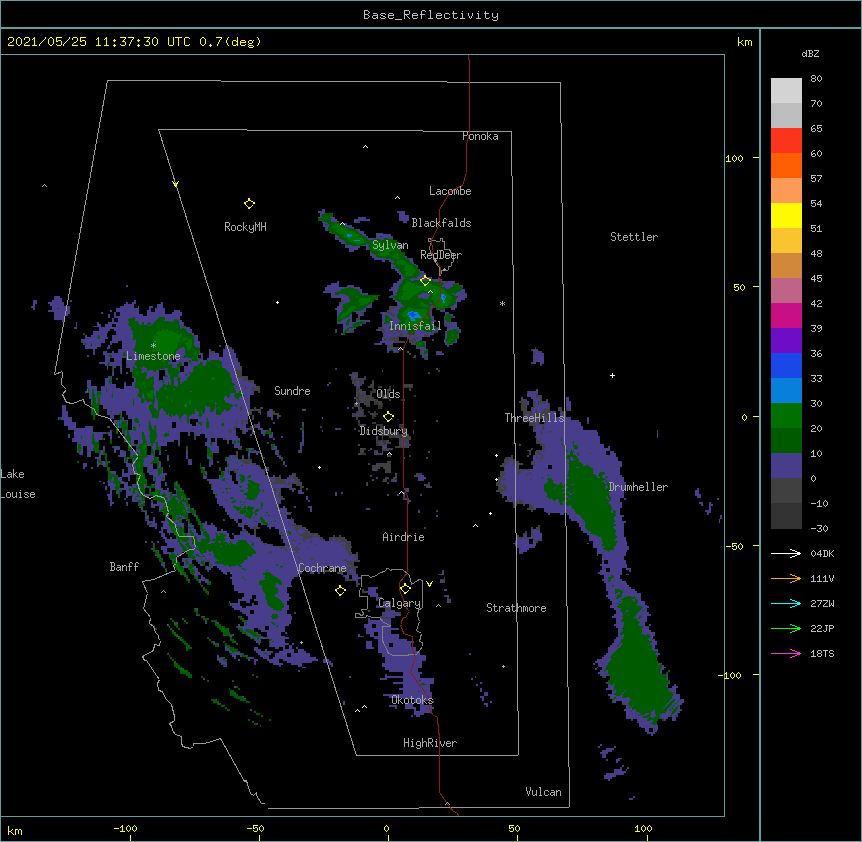Select the yellow diamond marker inside Calgary boundary
This screenshot has height=842, width=862.
(x=405, y=589)
